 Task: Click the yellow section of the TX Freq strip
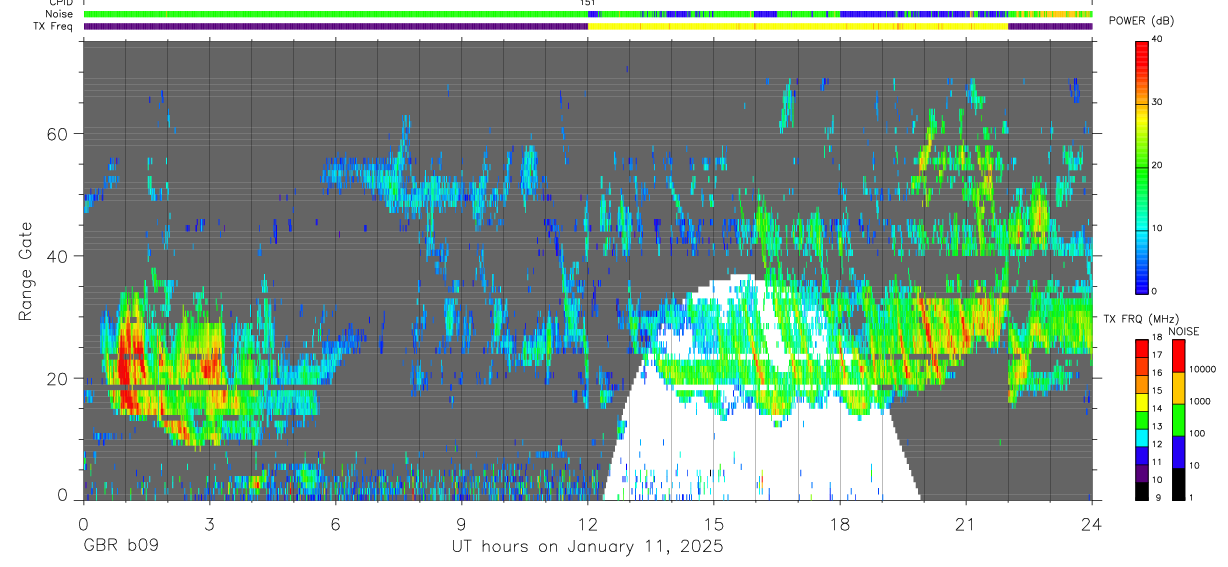(798, 27)
